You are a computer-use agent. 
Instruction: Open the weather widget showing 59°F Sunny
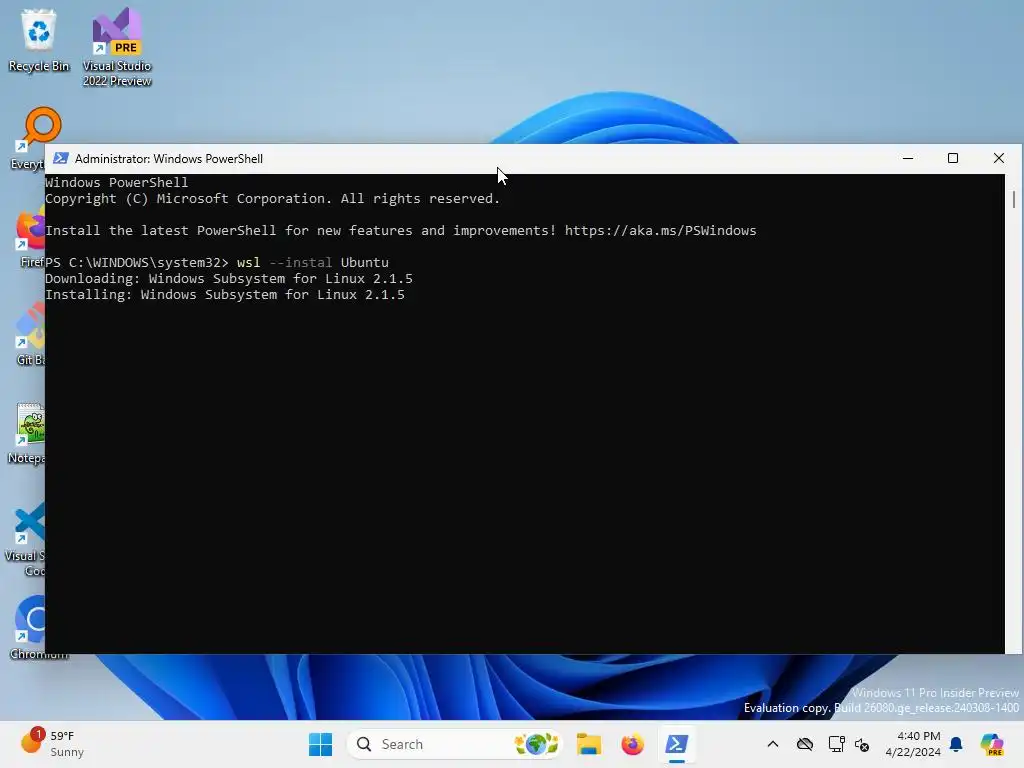click(52, 744)
